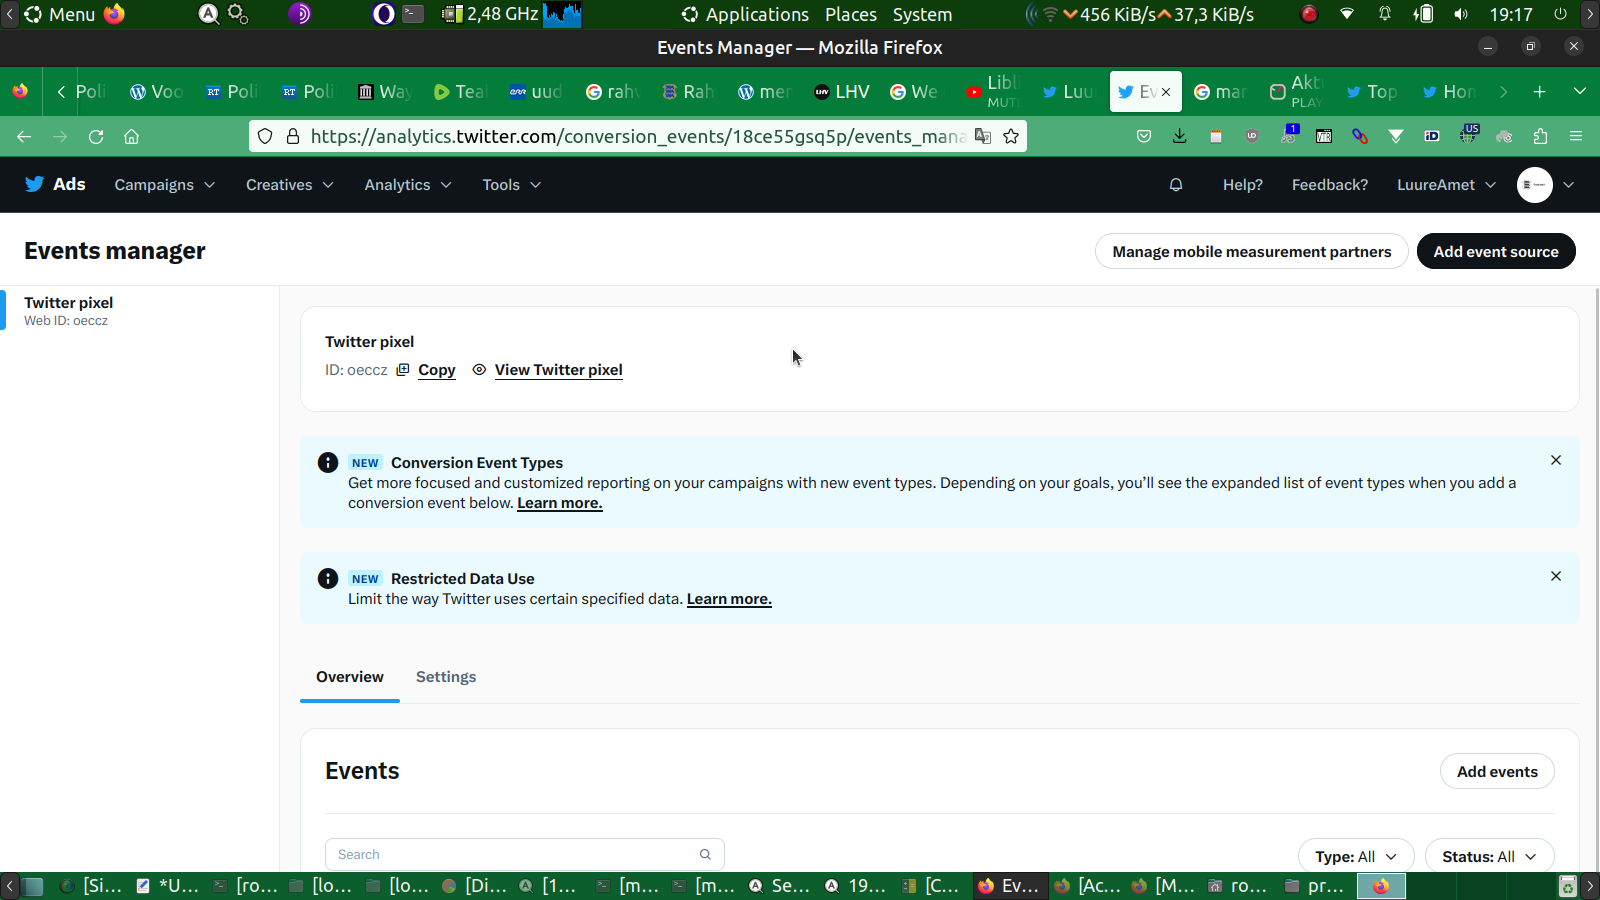Click the search magnifier icon in Events
The width and height of the screenshot is (1600, 900).
705,854
